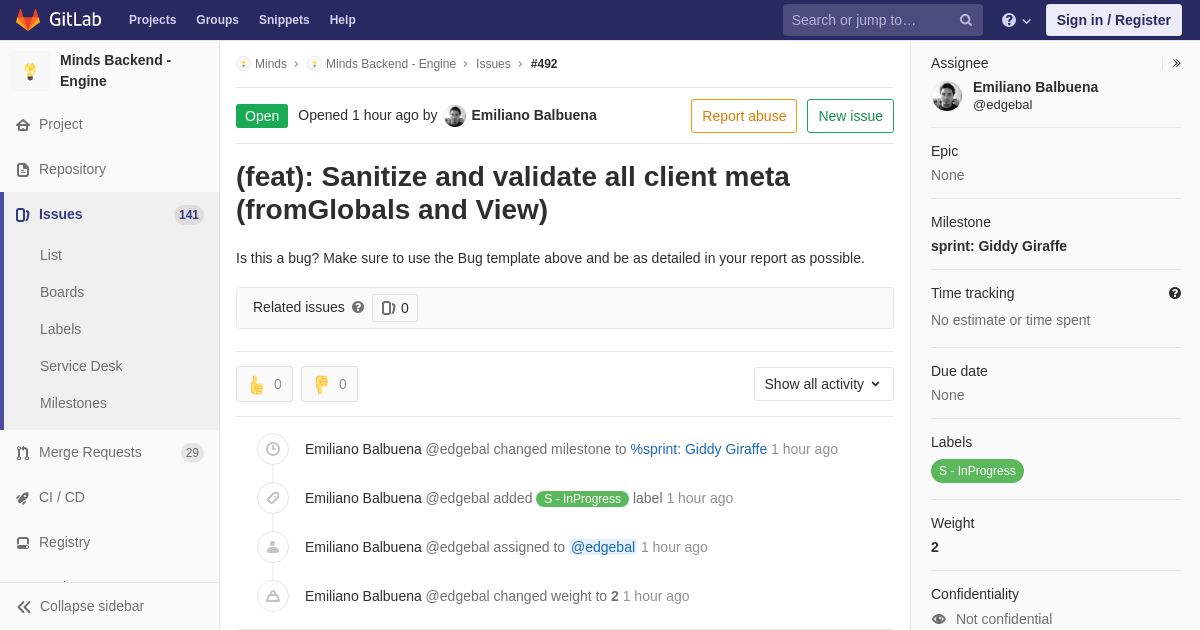Click the Repository file icon in sidebar

coord(23,170)
